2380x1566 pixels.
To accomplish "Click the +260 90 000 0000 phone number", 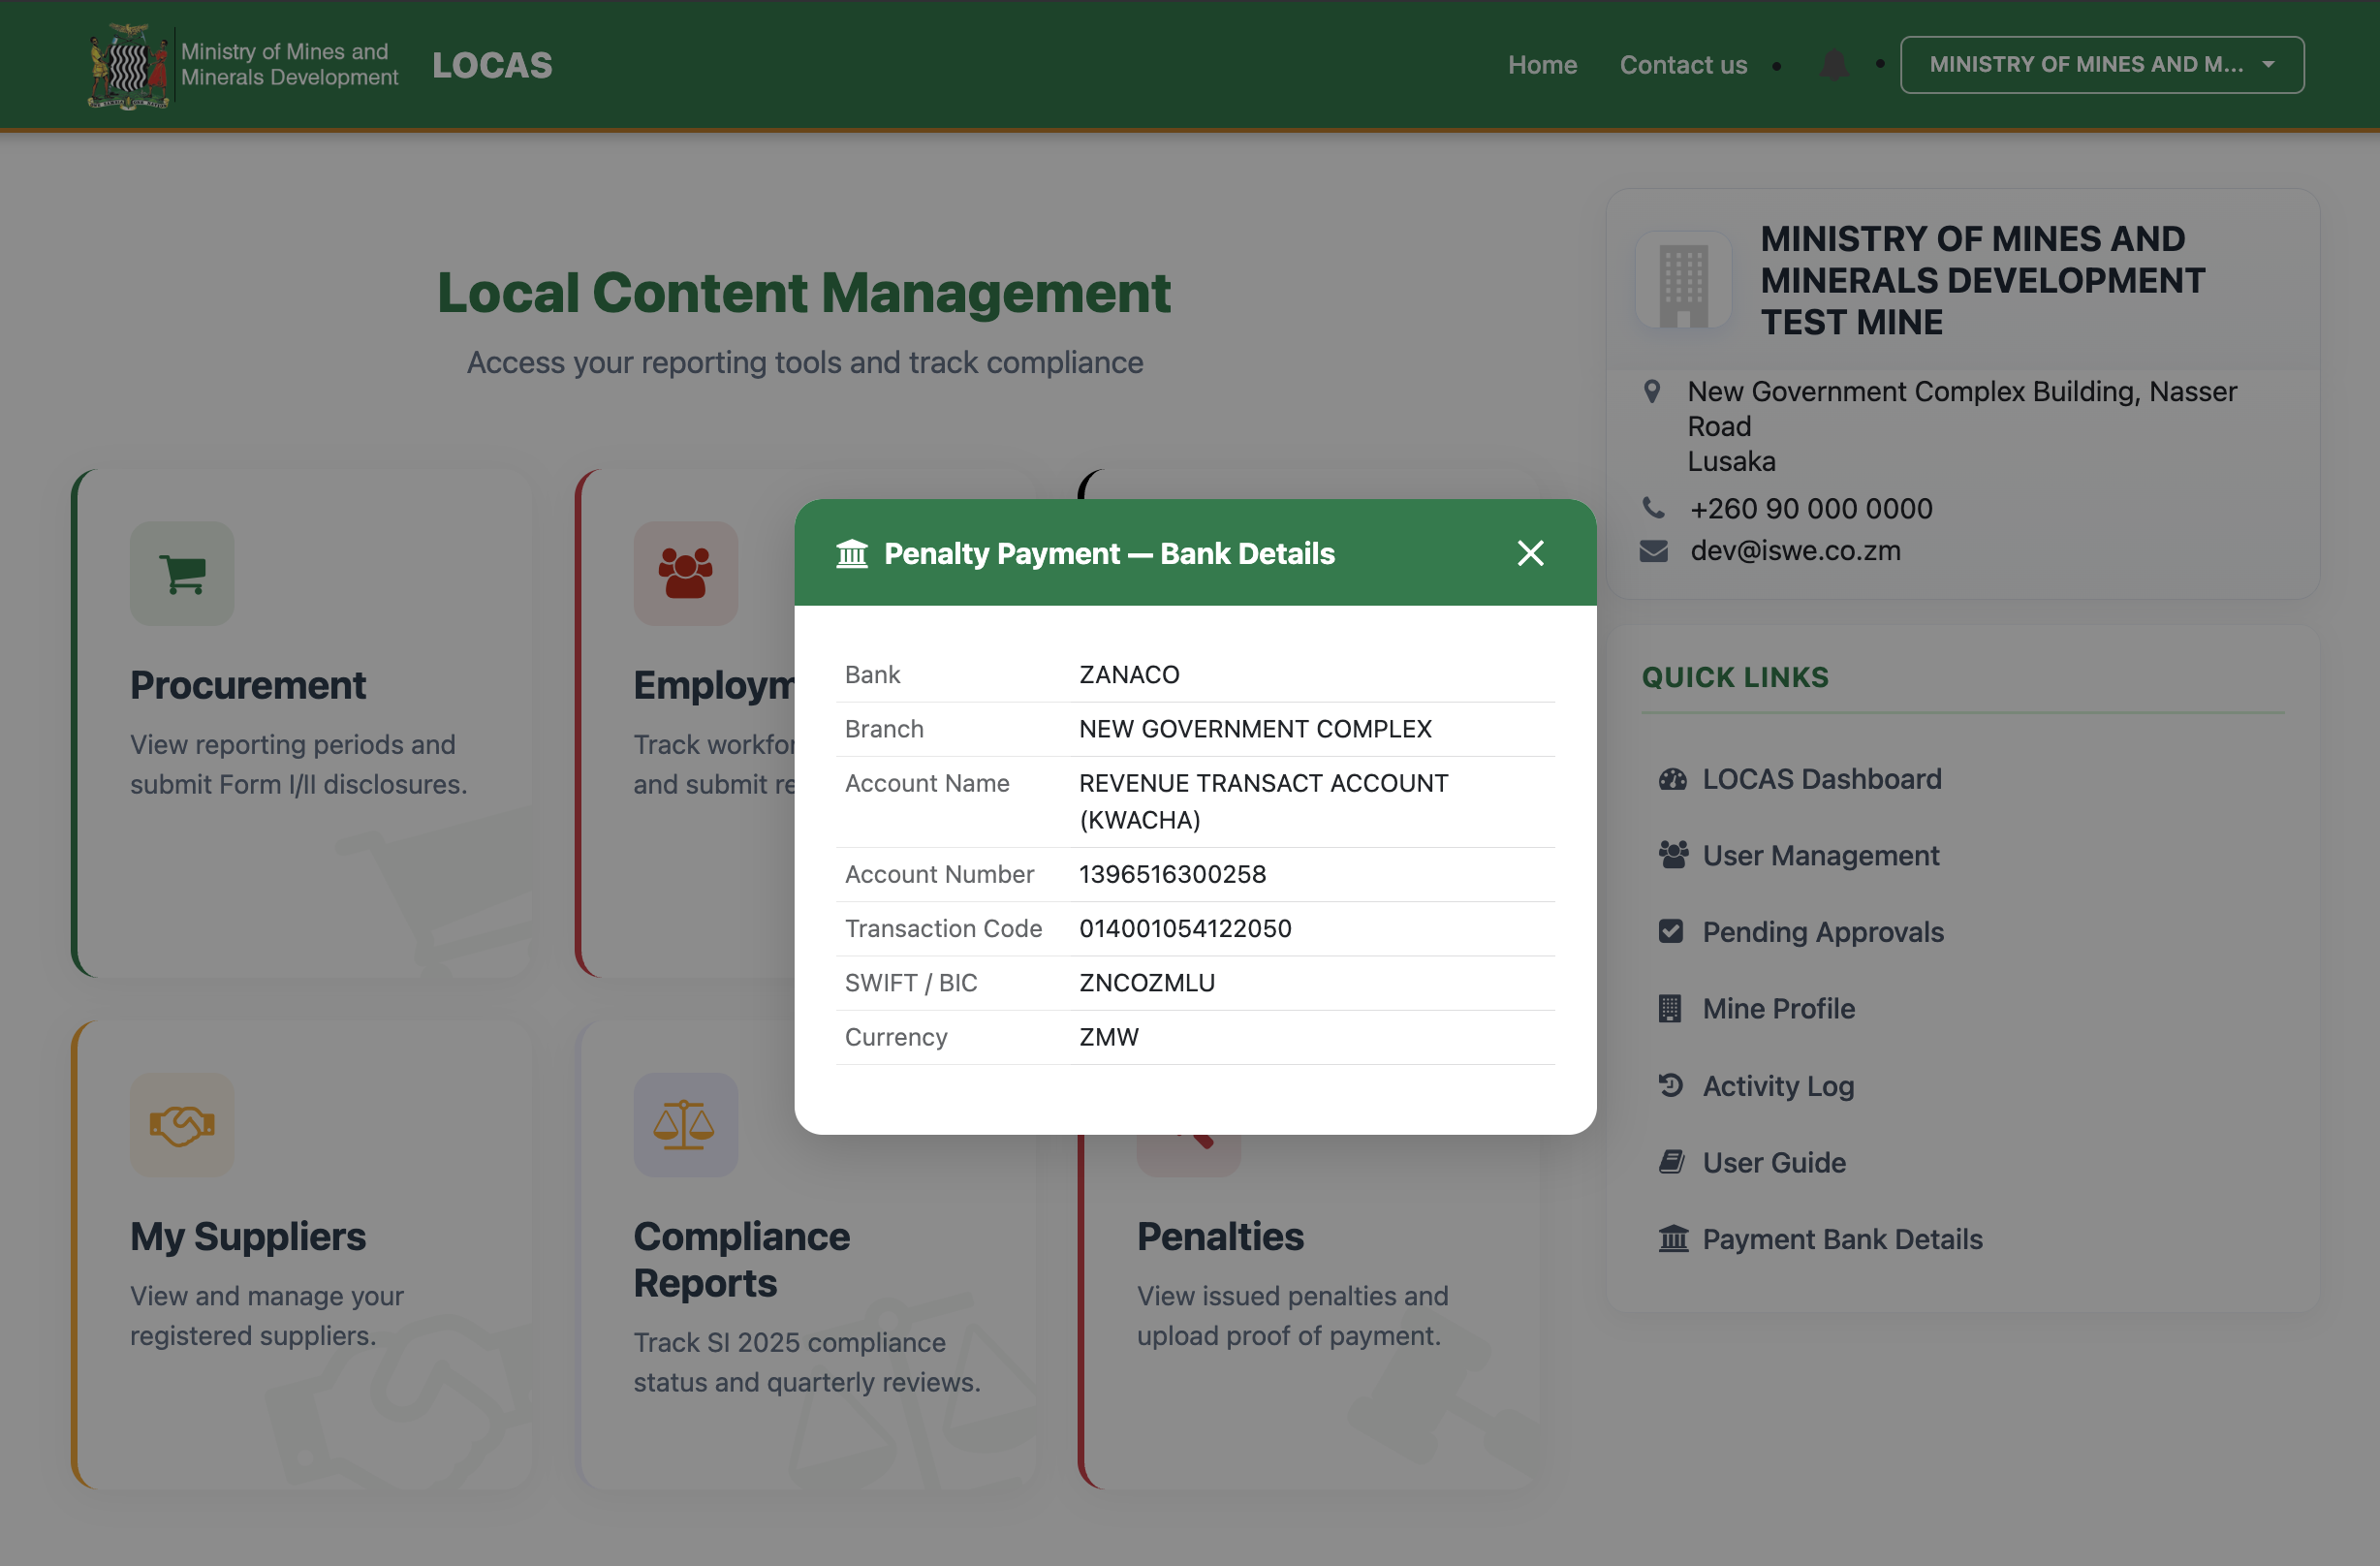I will pyautogui.click(x=1811, y=509).
